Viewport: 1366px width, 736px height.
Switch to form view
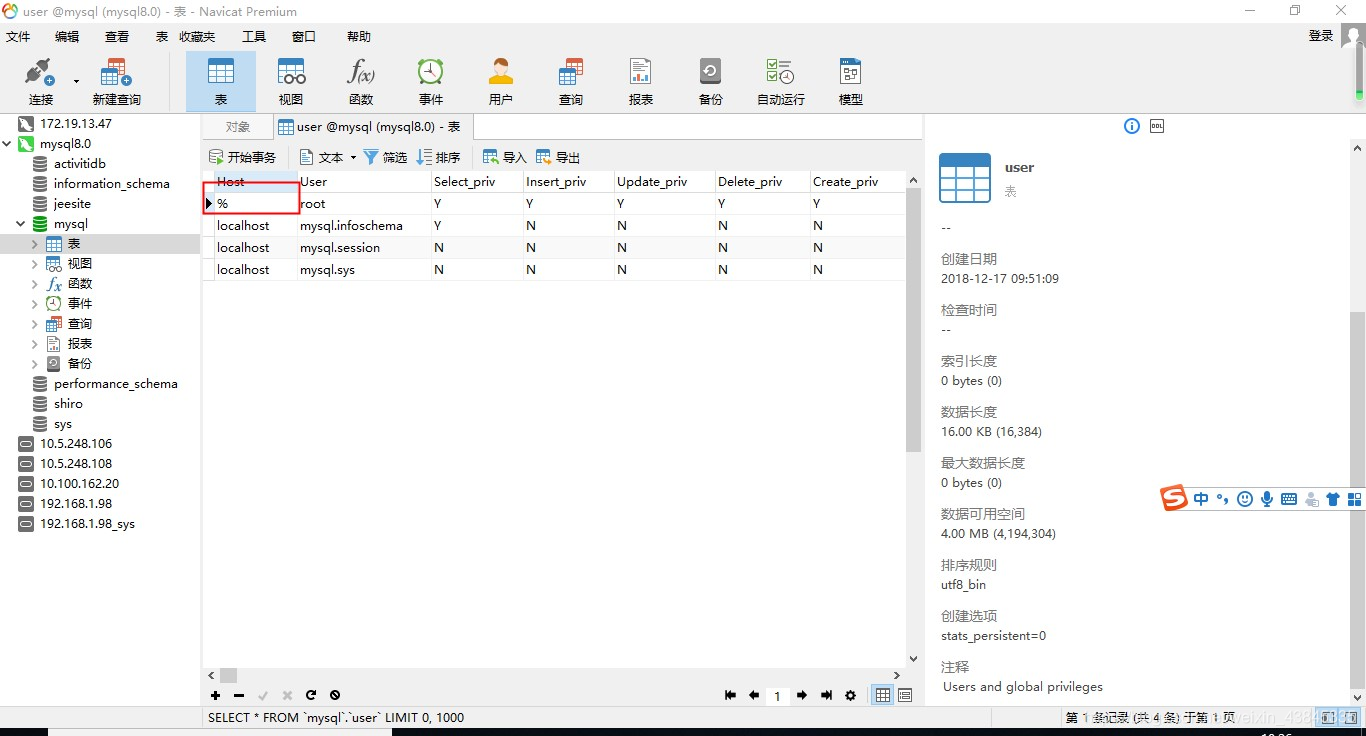click(905, 696)
